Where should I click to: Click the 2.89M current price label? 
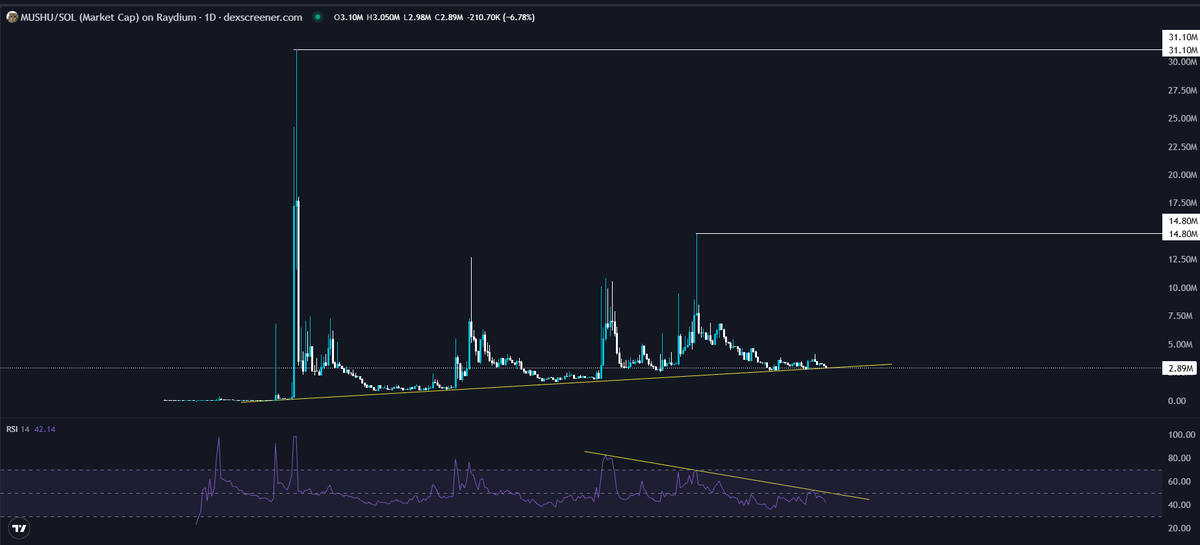click(x=1179, y=368)
